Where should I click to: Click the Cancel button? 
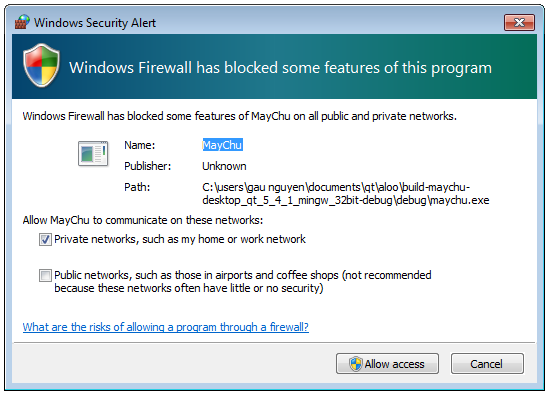(487, 364)
